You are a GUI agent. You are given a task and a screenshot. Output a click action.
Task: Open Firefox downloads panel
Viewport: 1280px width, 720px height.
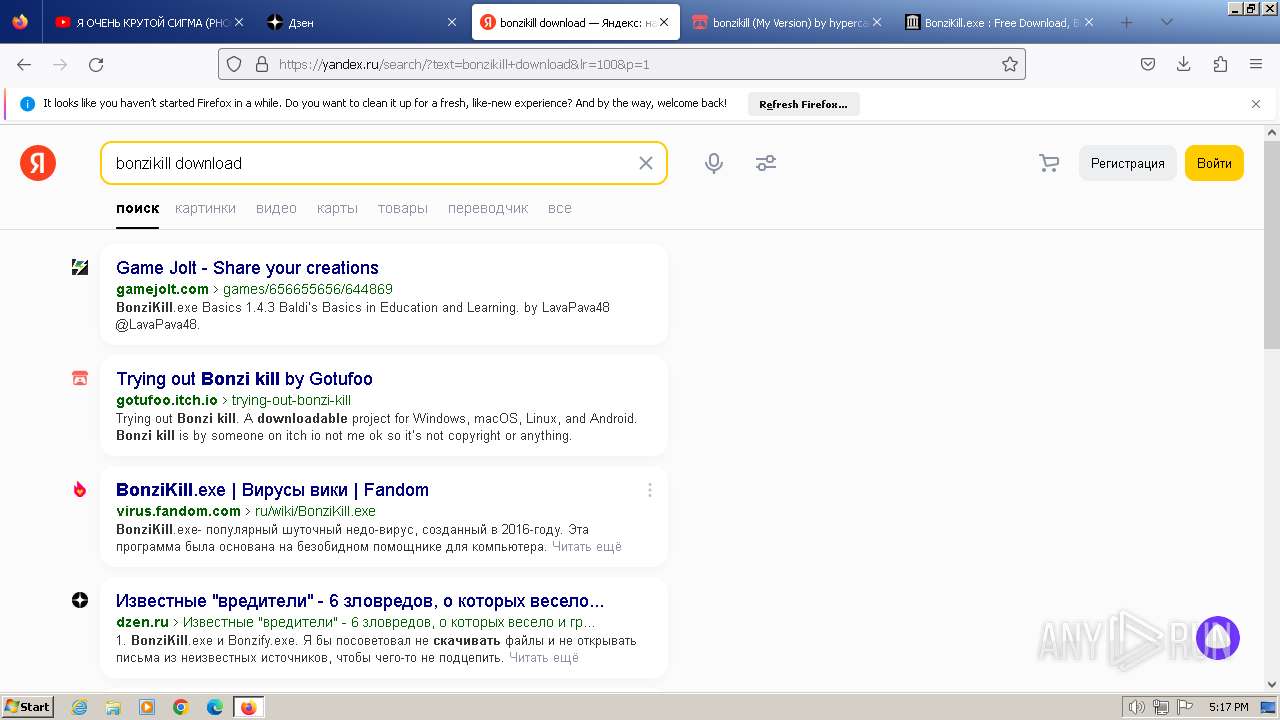click(1184, 64)
